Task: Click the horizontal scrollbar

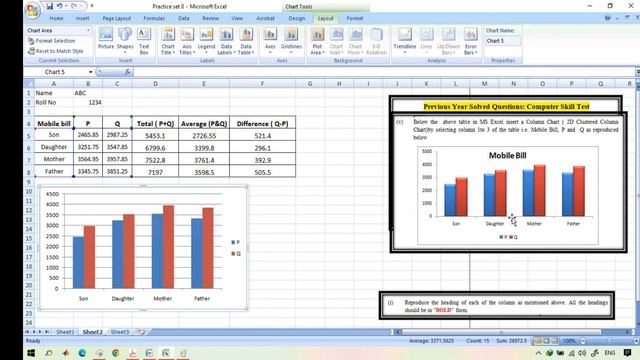Action: point(501,332)
